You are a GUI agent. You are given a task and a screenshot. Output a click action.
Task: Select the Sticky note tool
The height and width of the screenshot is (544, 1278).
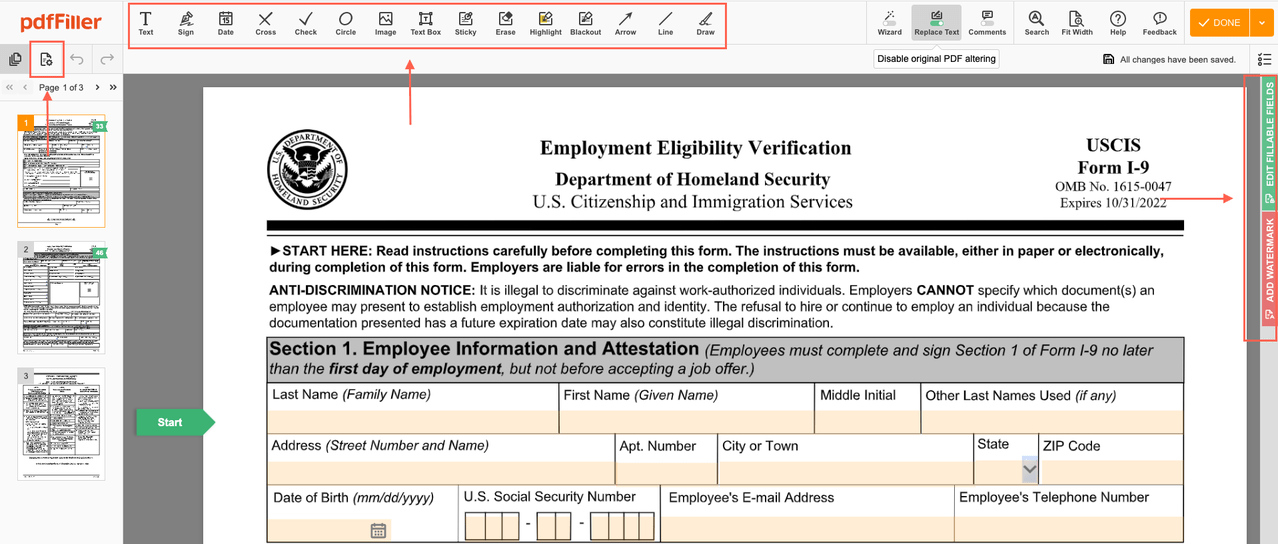(x=466, y=23)
